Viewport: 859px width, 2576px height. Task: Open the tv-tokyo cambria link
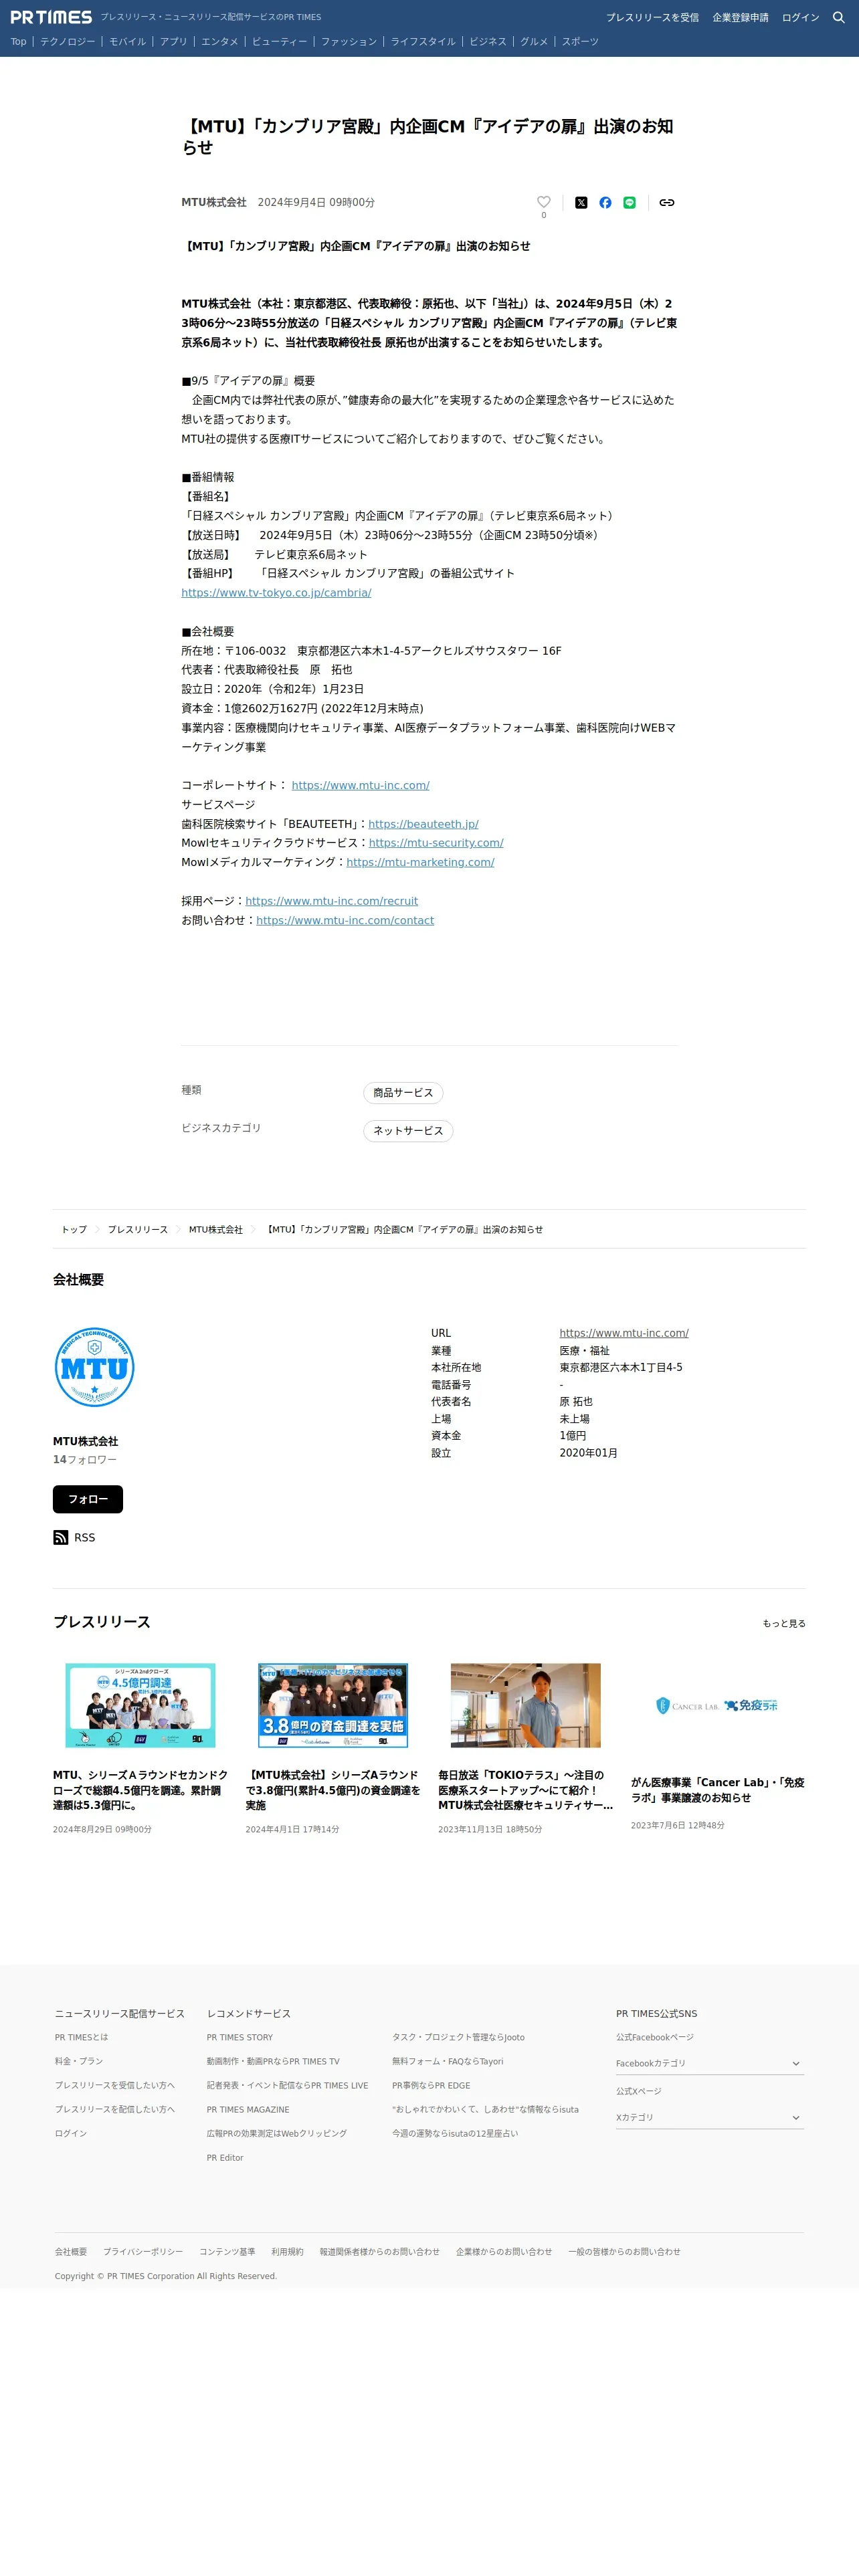(x=276, y=593)
